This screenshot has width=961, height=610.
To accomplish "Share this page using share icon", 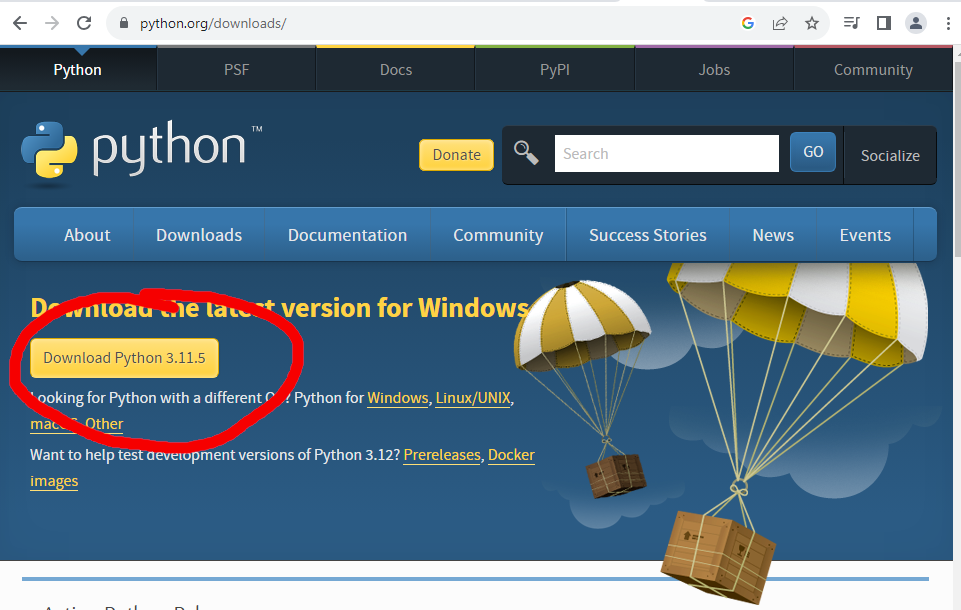I will point(780,23).
